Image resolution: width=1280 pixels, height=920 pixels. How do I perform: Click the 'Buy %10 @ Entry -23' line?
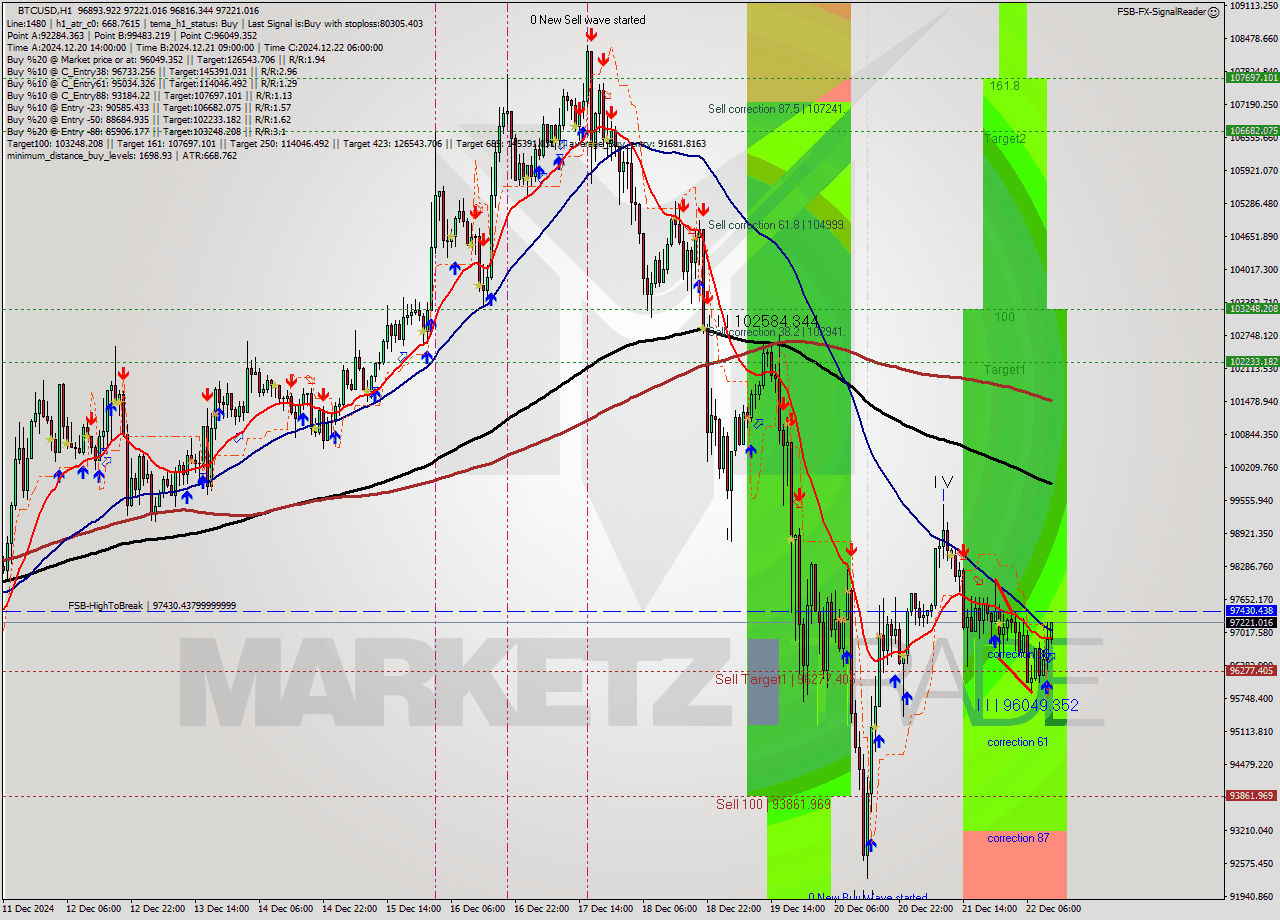148,107
